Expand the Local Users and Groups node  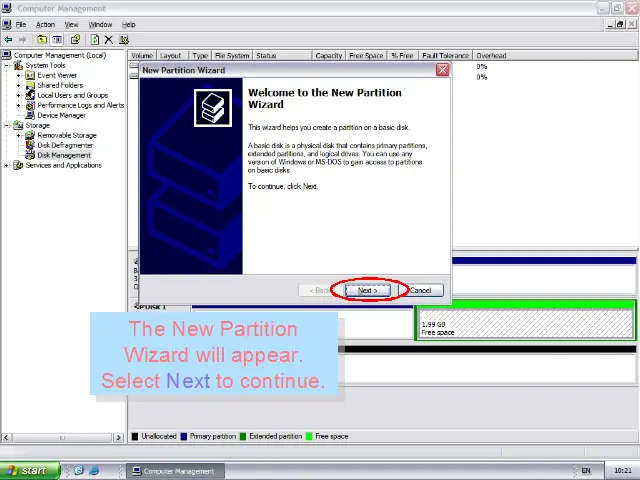coord(18,95)
